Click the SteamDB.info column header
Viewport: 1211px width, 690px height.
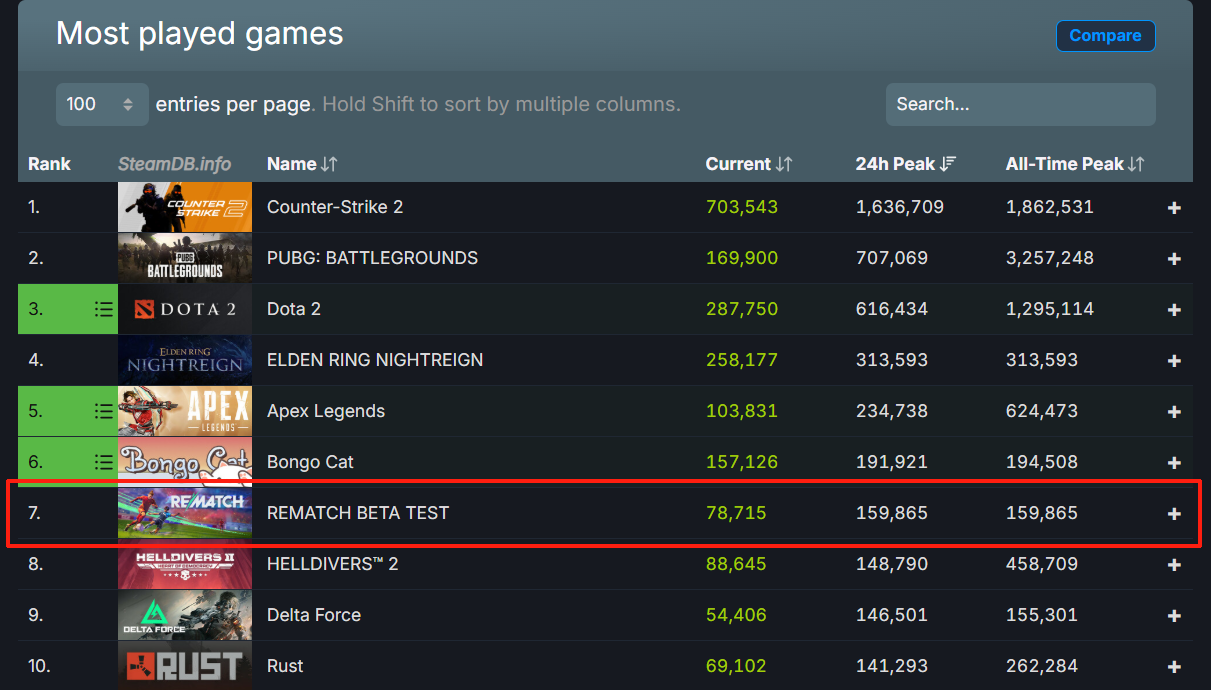175,164
